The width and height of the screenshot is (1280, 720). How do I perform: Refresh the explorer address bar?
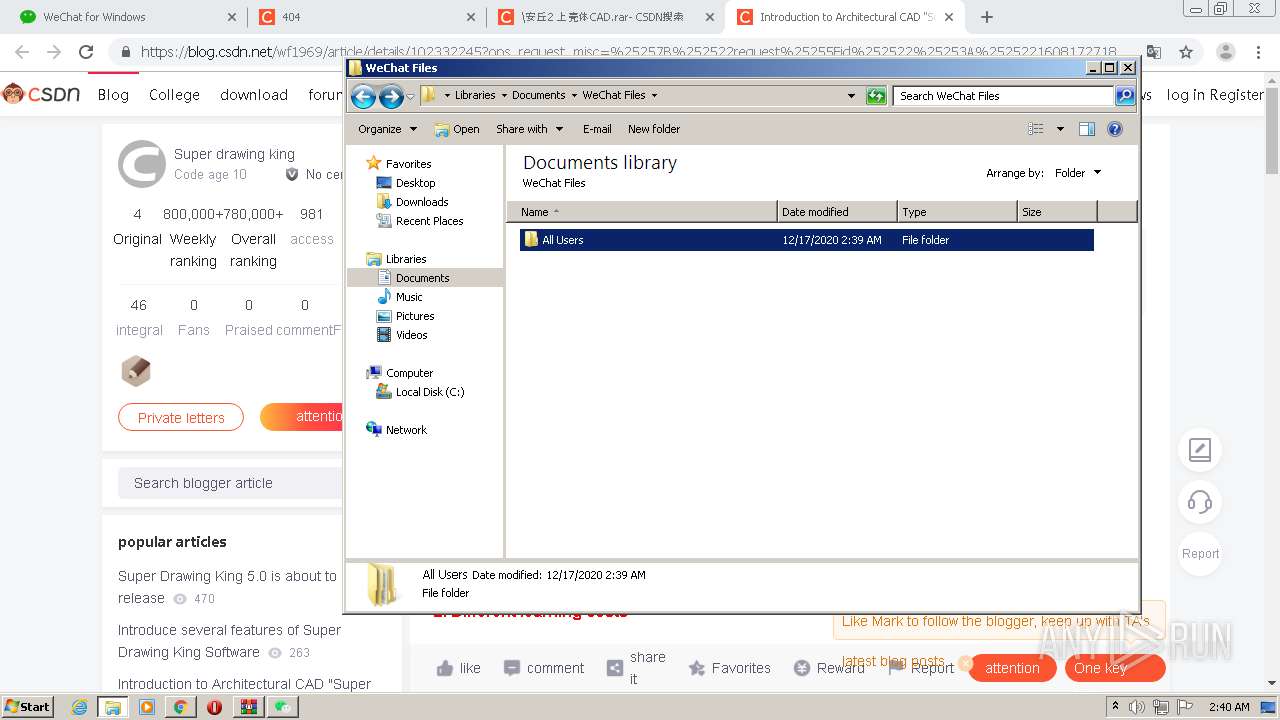[x=876, y=96]
